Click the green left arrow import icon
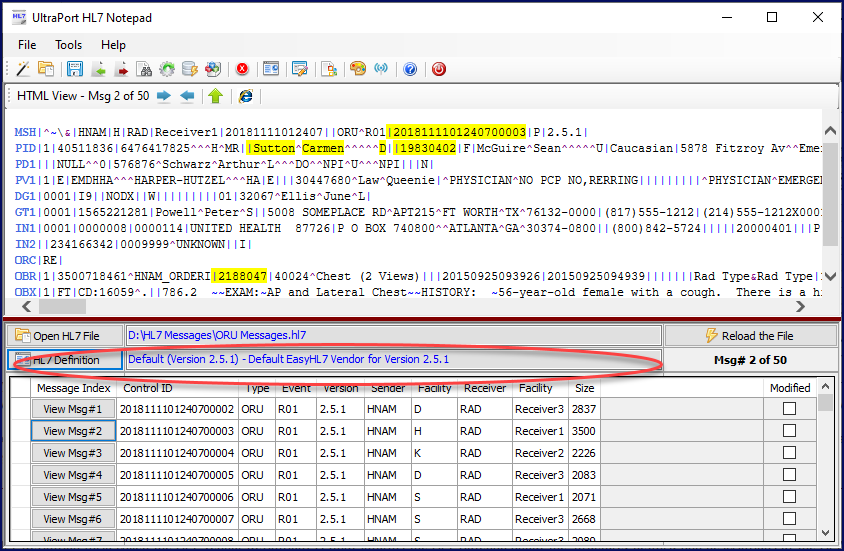 [99, 69]
